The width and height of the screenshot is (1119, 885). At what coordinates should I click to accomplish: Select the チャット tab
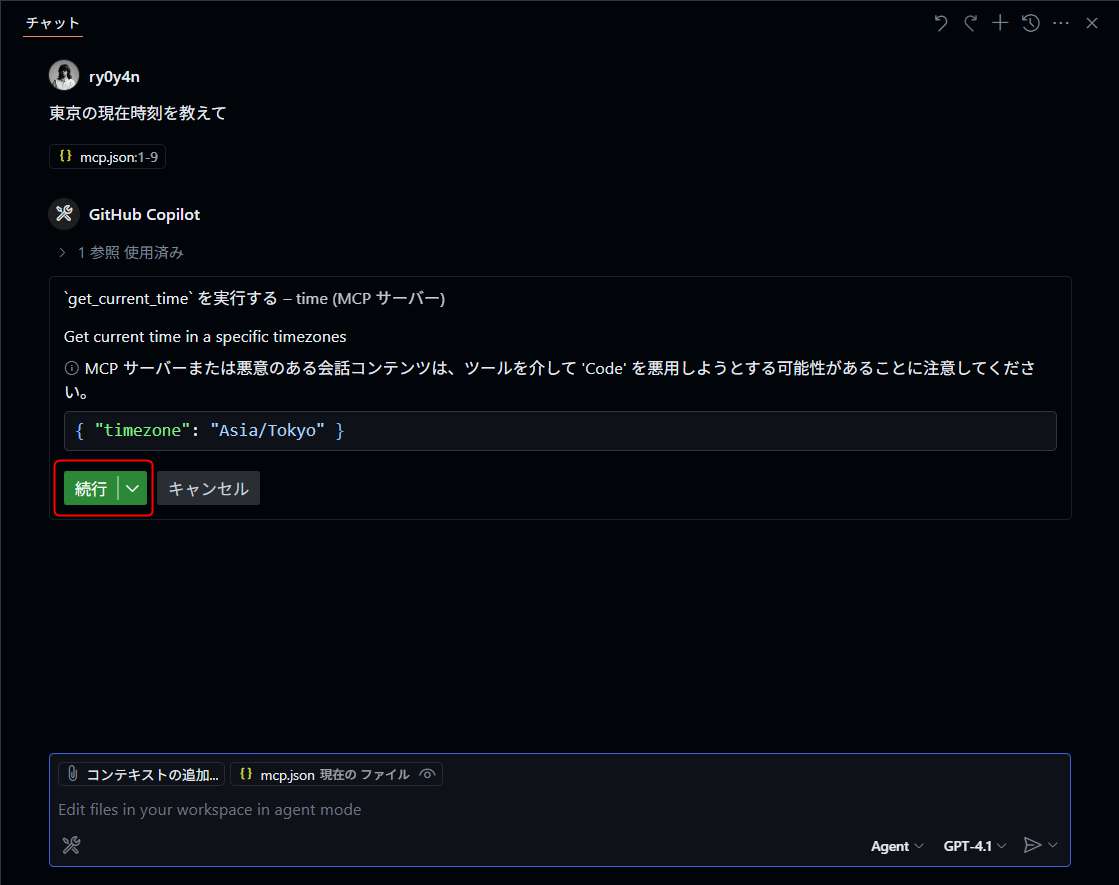[53, 23]
